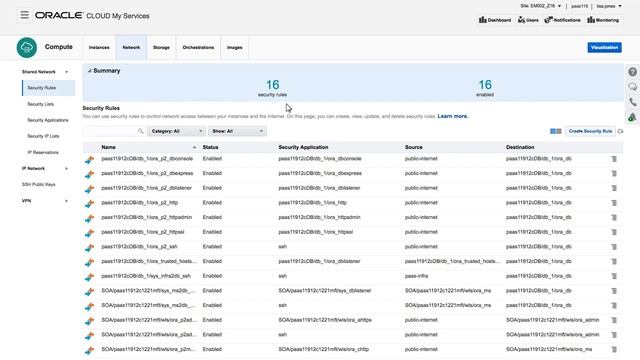Follow the Learn more link
The height and width of the screenshot is (360, 640).
click(x=453, y=116)
